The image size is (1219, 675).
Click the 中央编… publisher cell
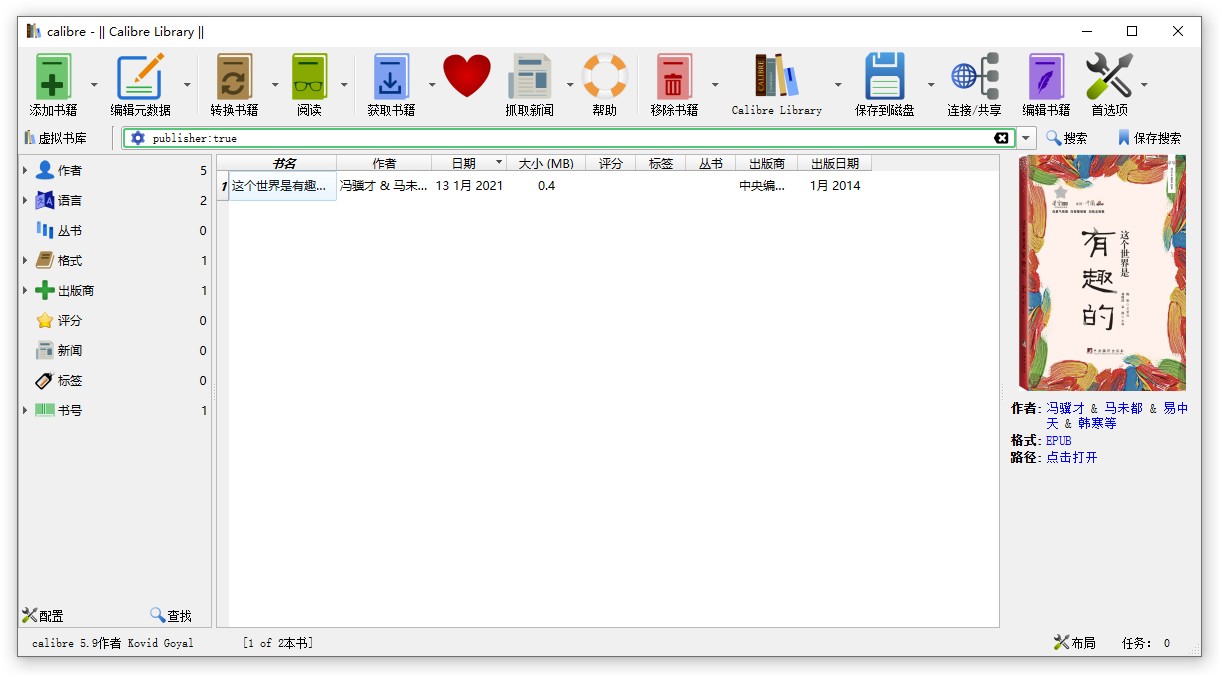click(x=766, y=186)
